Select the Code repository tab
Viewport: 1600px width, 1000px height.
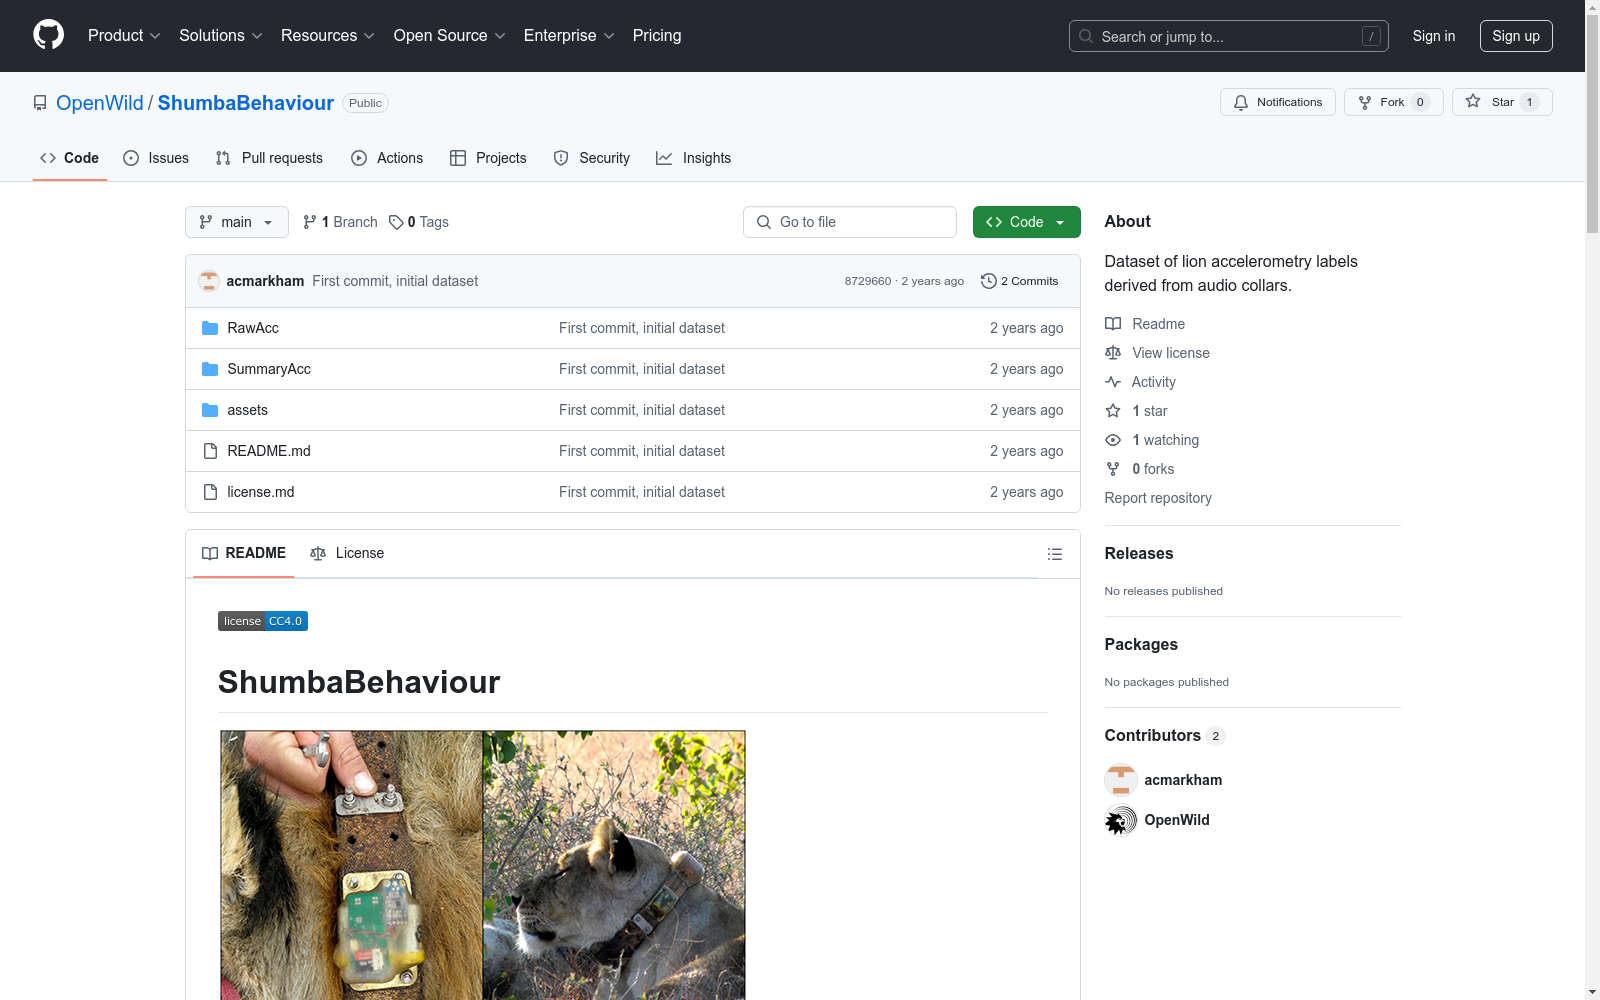pos(70,158)
